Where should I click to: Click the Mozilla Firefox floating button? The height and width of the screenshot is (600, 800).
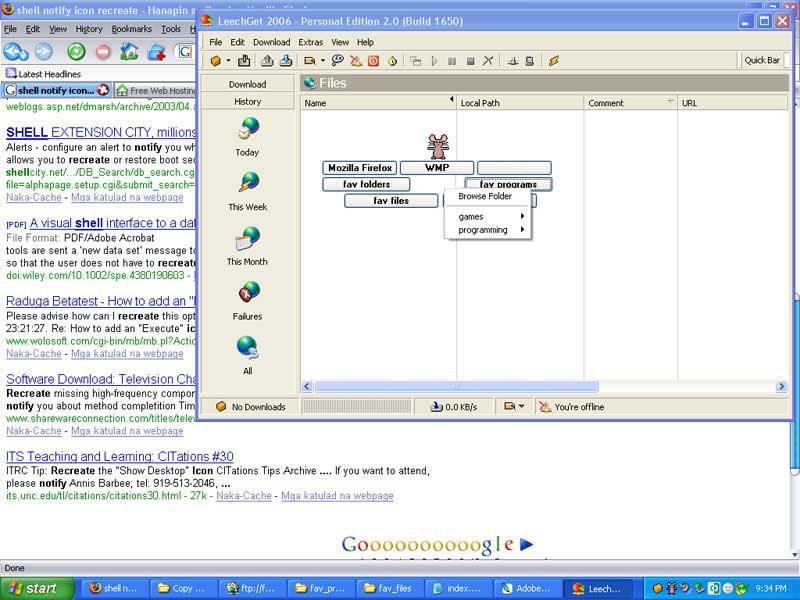pos(360,168)
